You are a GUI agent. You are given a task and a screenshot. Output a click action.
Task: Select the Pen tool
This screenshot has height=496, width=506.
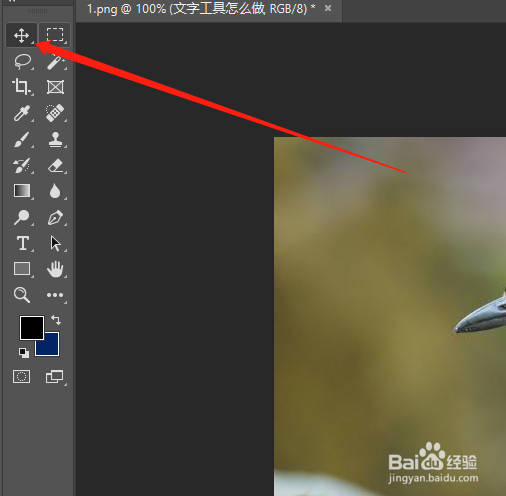[55, 217]
